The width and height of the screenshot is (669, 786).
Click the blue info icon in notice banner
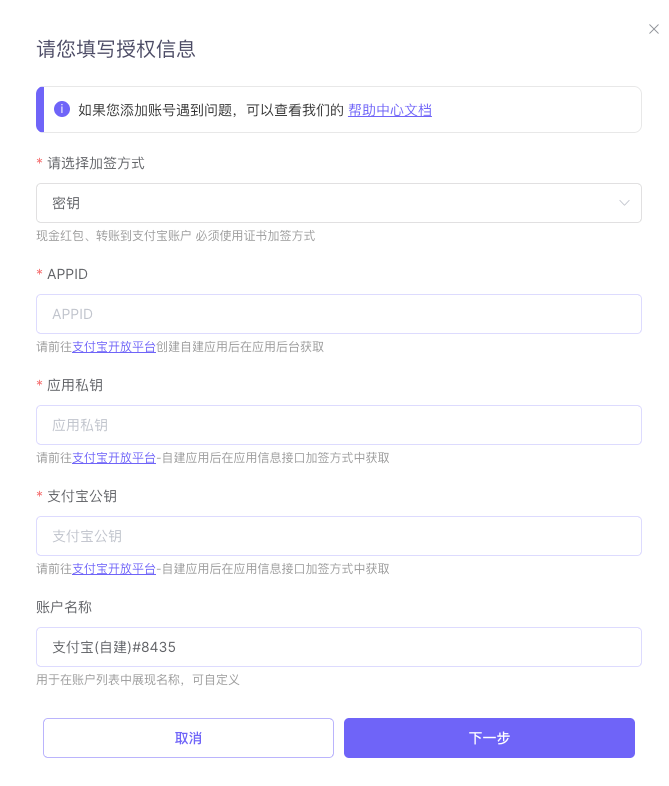point(62,109)
